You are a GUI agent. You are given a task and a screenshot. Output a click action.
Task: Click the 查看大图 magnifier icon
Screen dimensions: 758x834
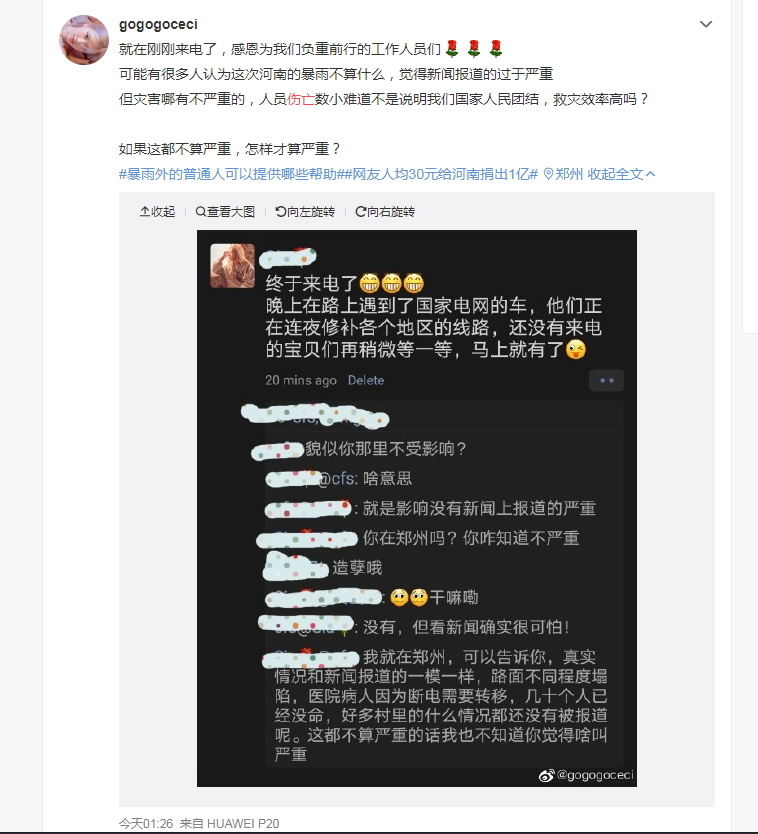click(x=200, y=212)
